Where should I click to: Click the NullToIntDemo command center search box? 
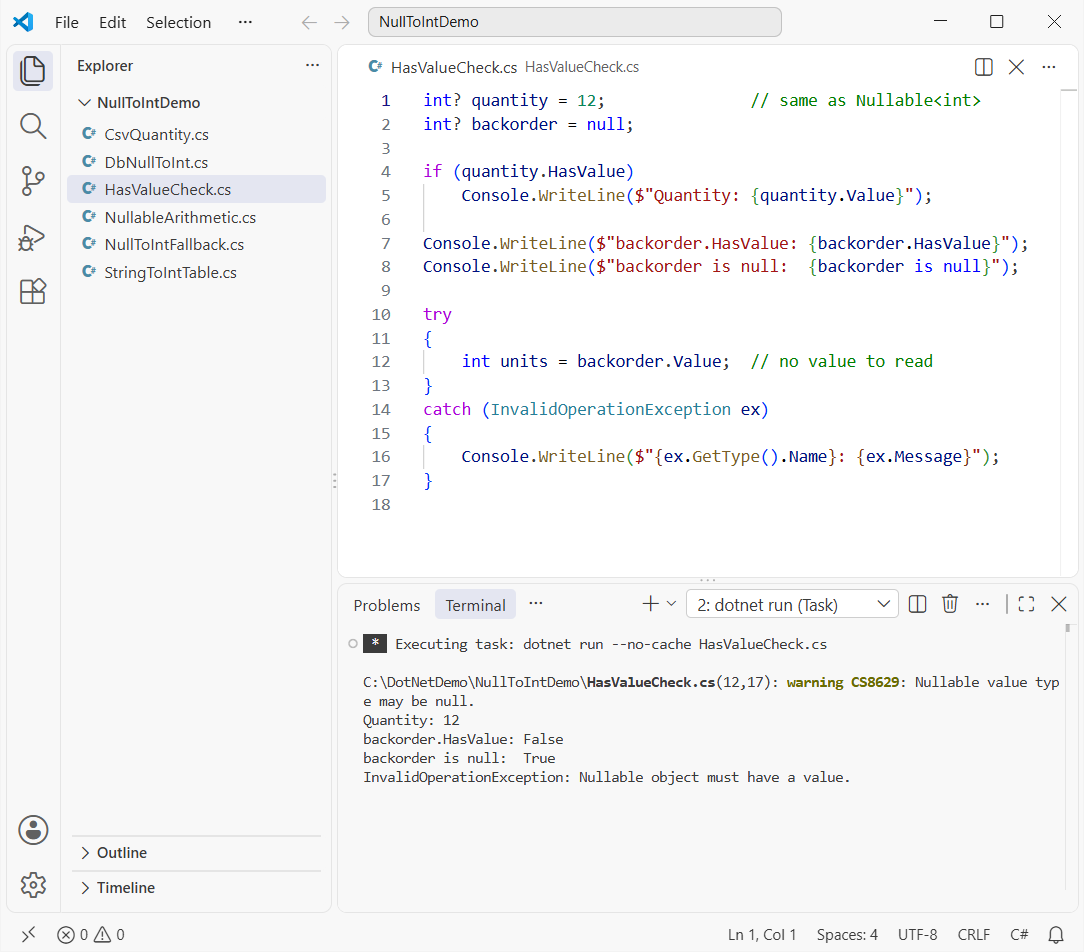574,22
